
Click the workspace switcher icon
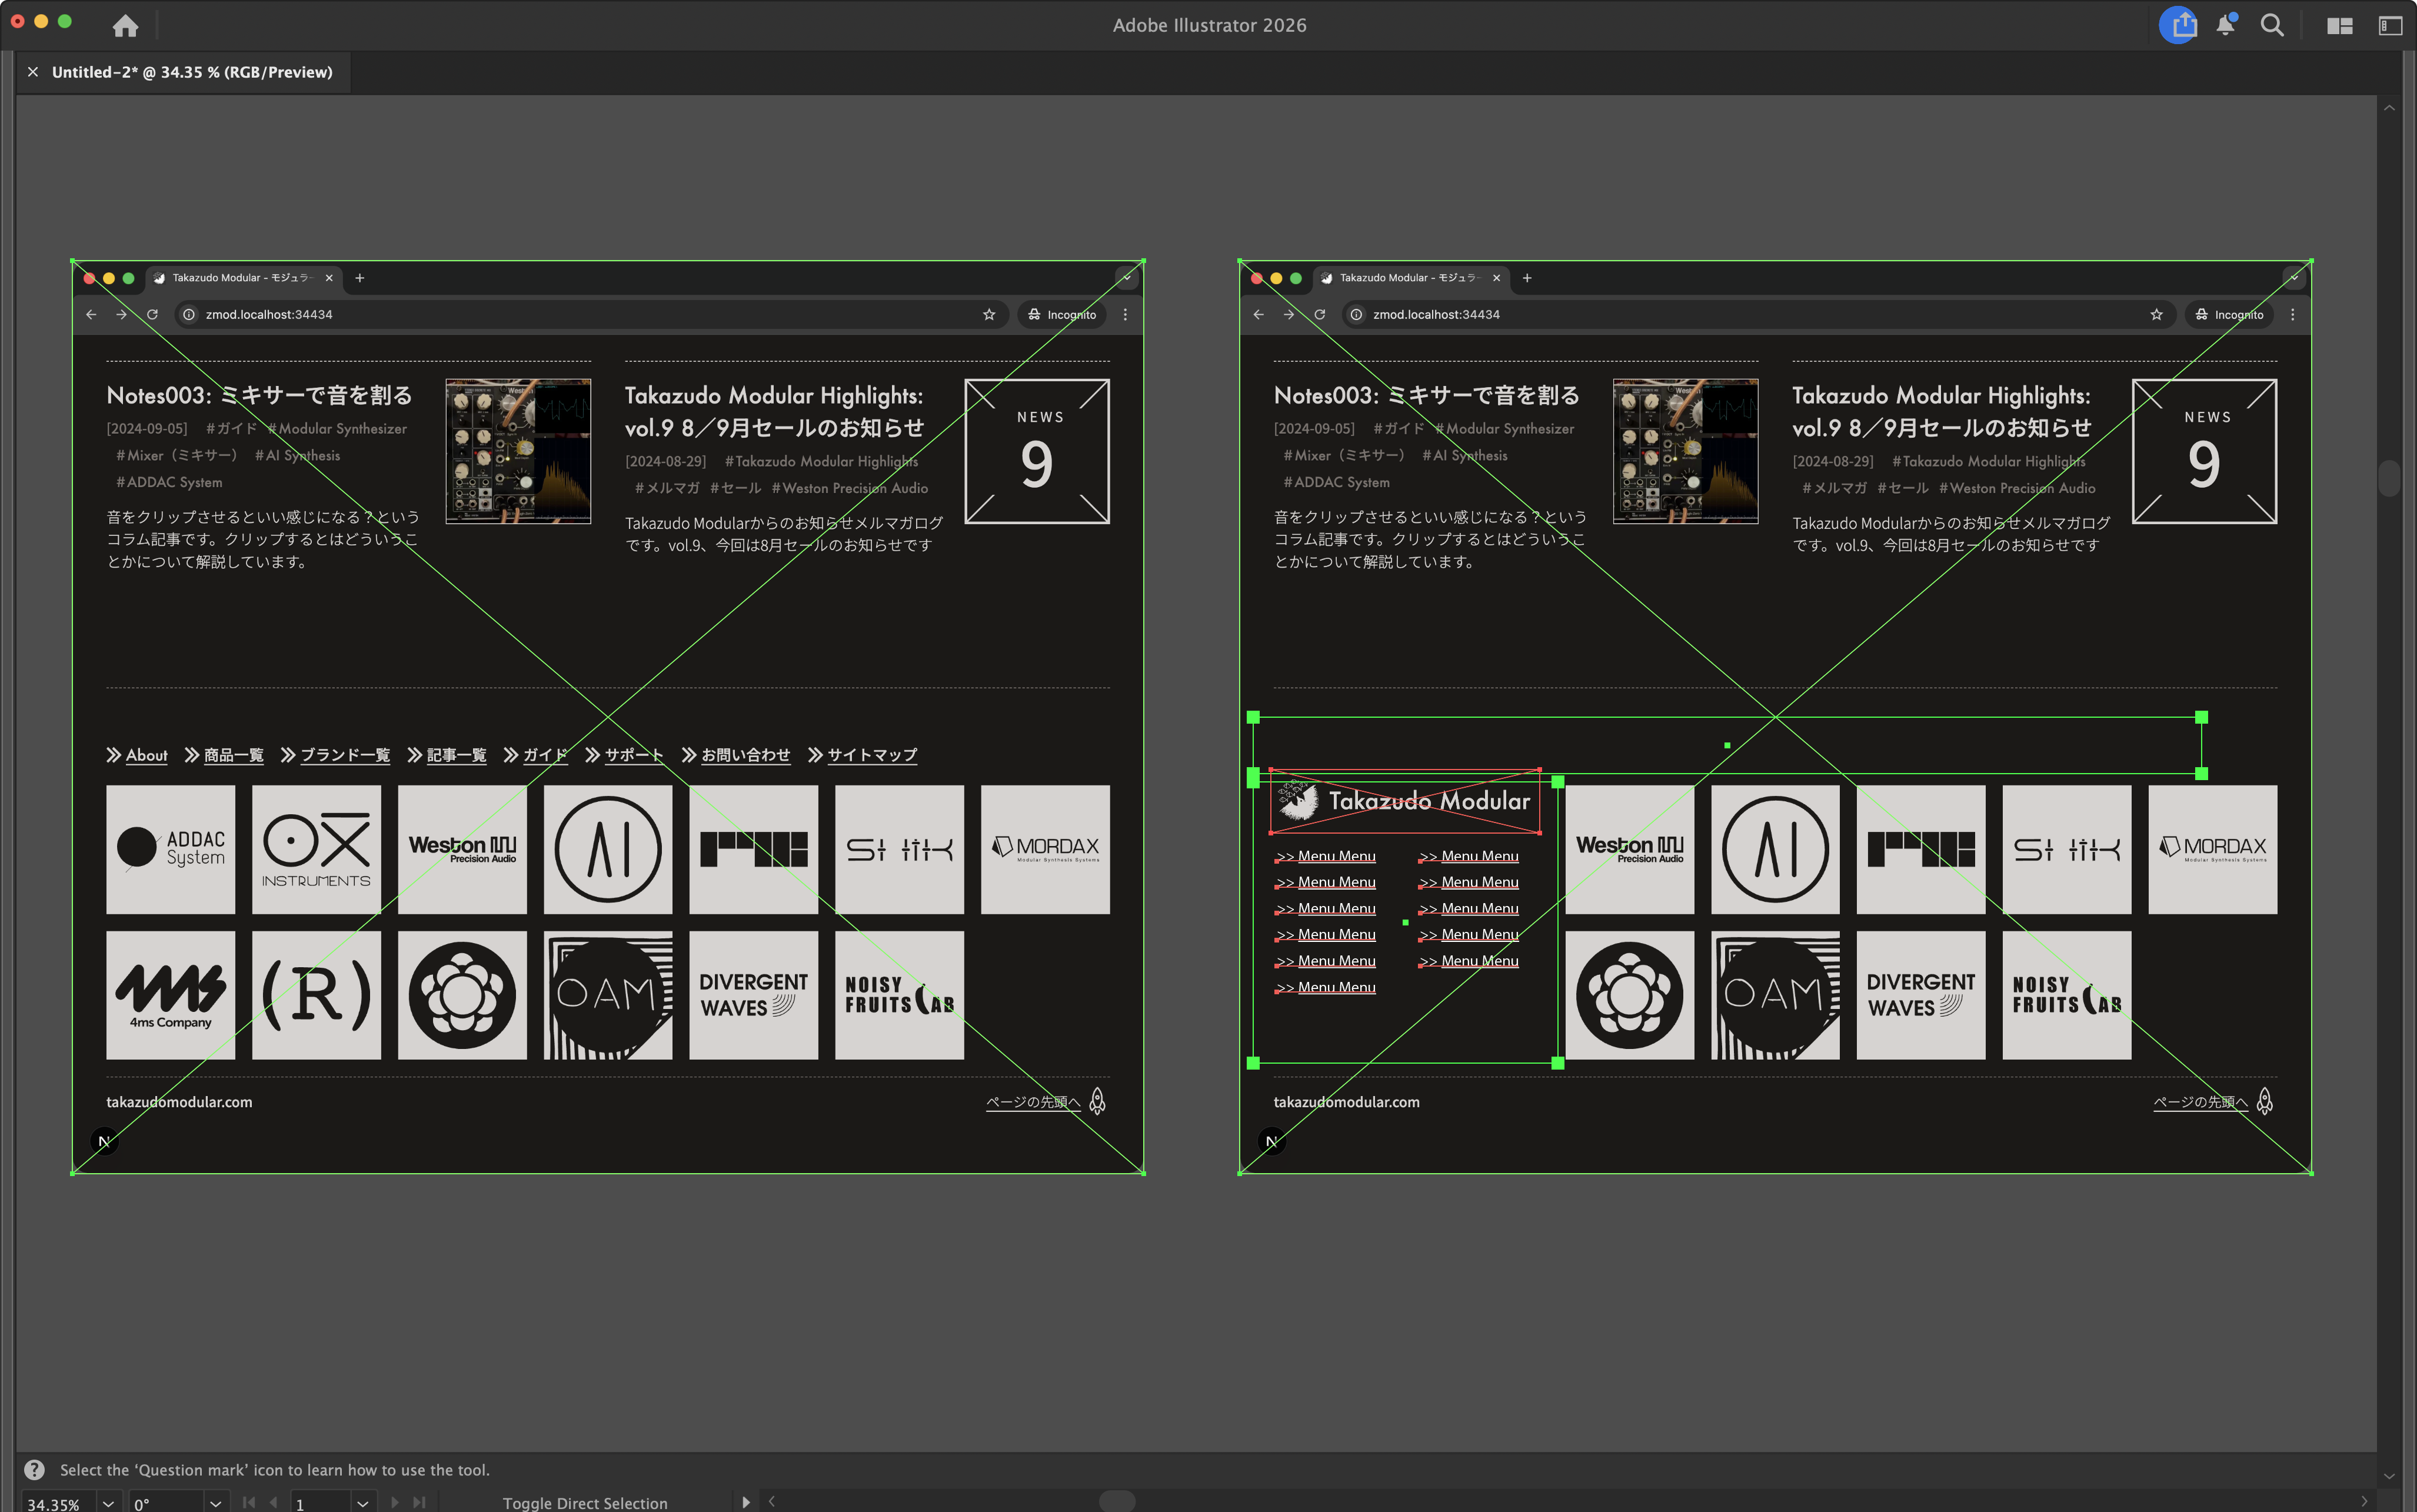click(2340, 25)
